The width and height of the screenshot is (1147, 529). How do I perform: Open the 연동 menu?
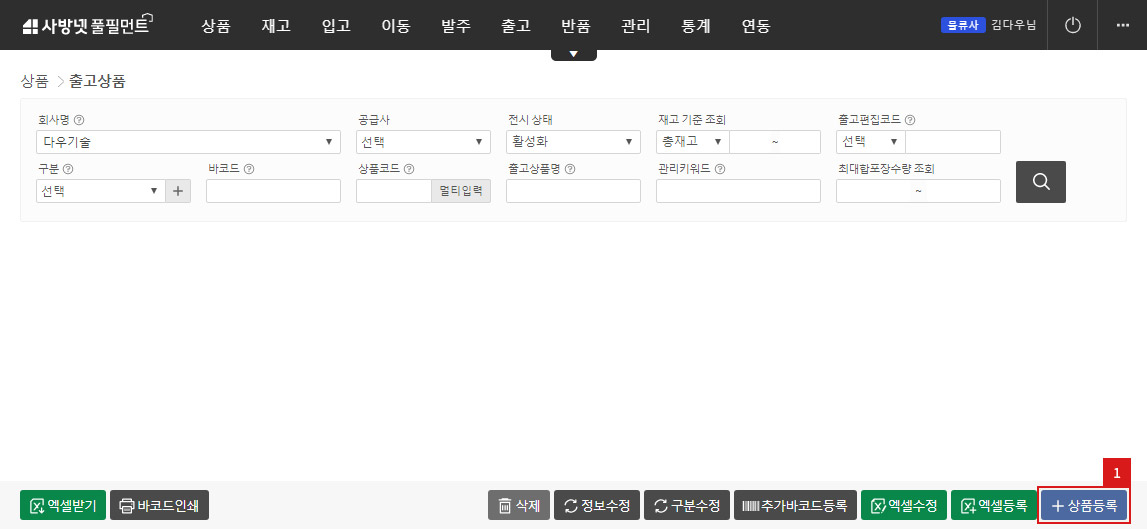point(756,26)
